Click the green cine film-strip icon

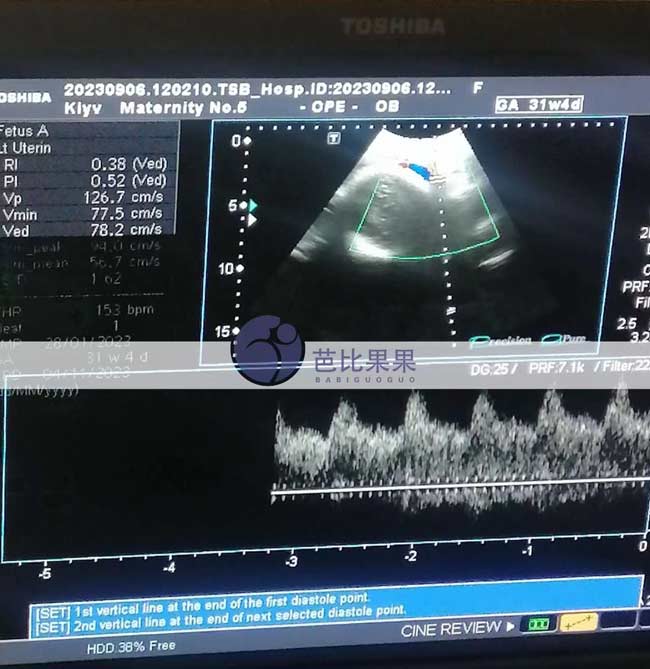tap(538, 625)
